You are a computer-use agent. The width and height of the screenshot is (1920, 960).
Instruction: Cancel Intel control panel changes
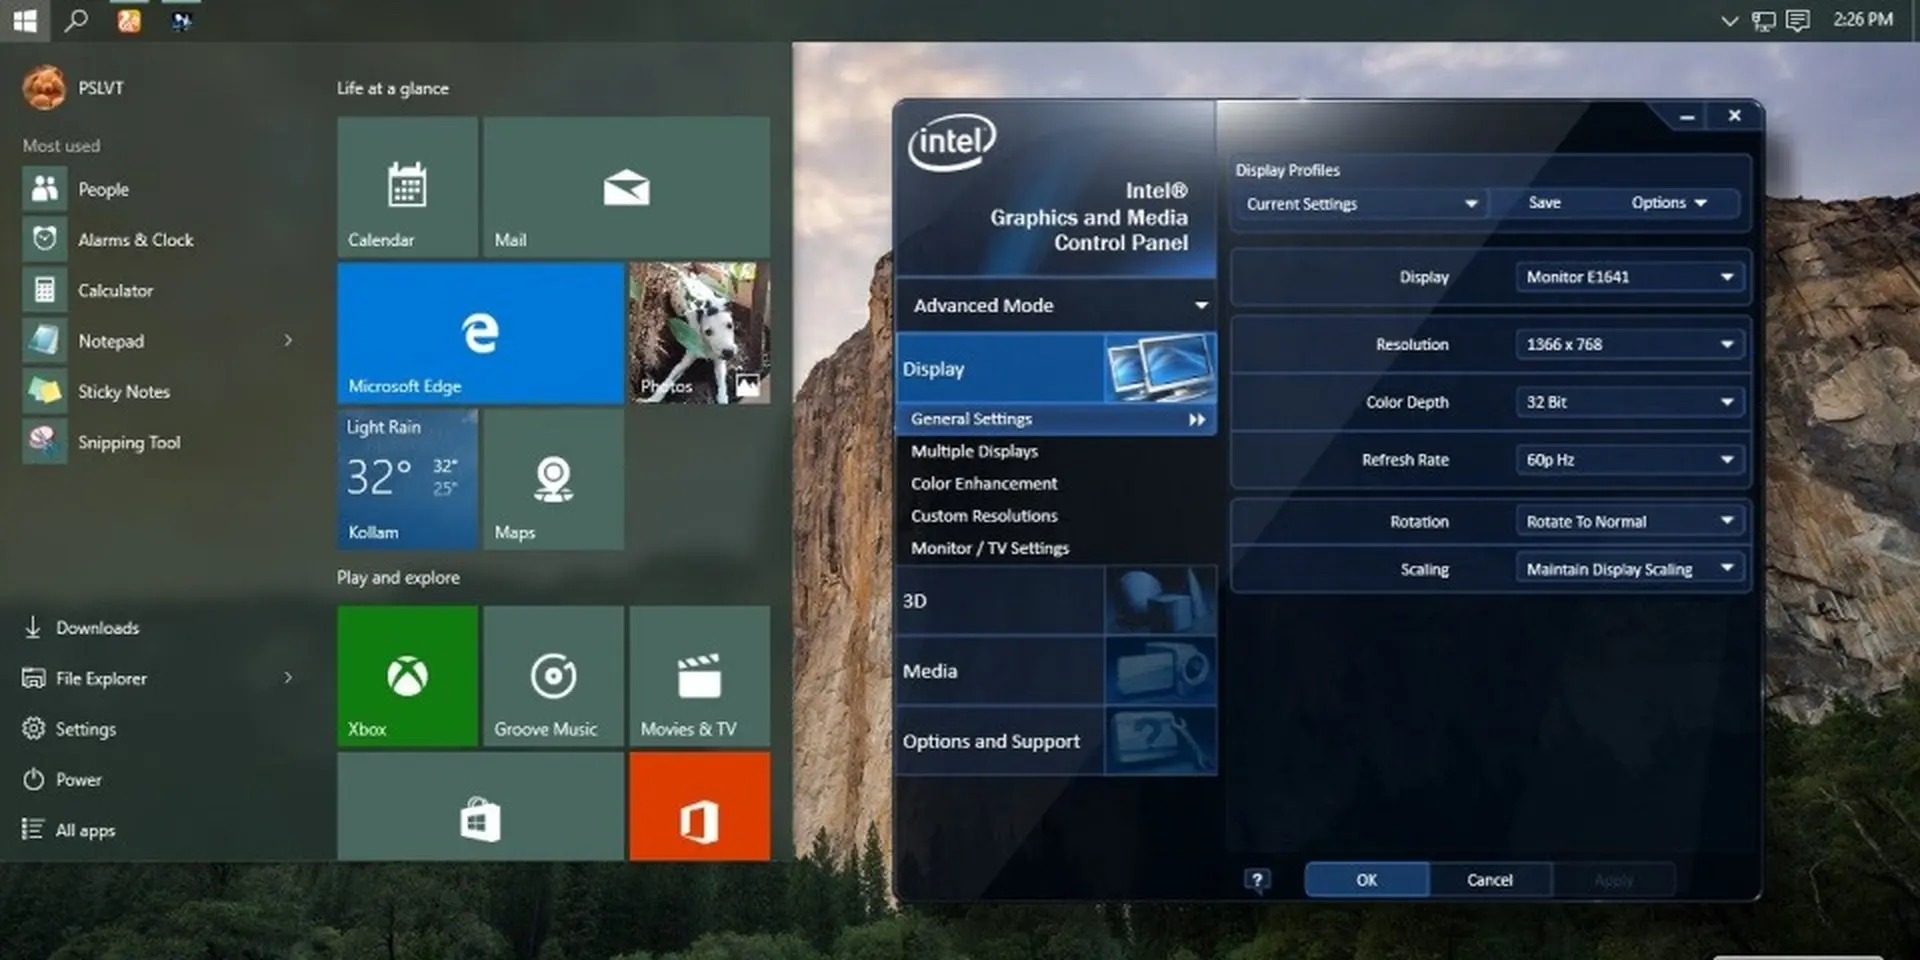1490,880
